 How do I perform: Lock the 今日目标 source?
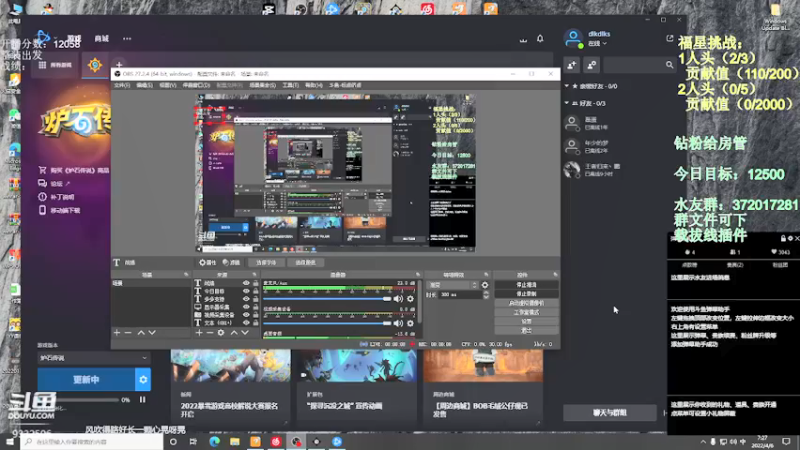[256, 291]
